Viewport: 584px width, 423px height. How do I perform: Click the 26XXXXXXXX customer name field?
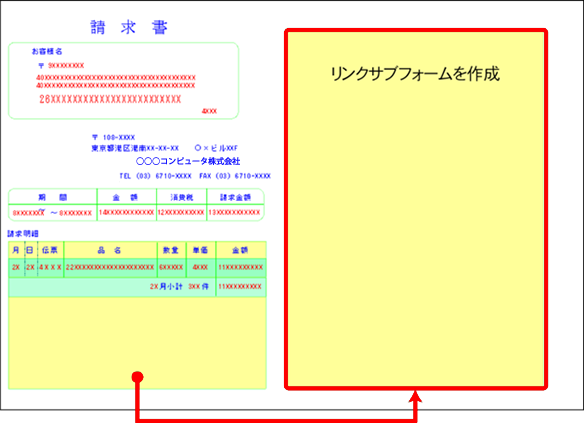110,99
